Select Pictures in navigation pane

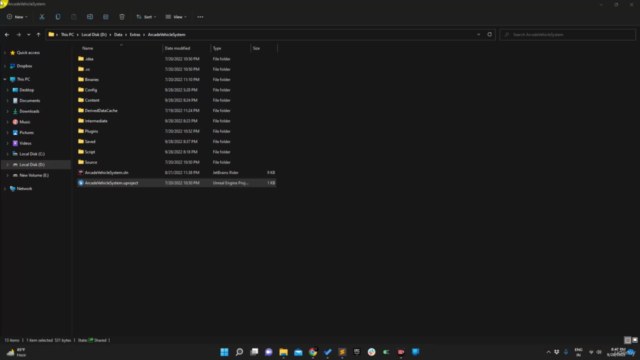click(27, 132)
